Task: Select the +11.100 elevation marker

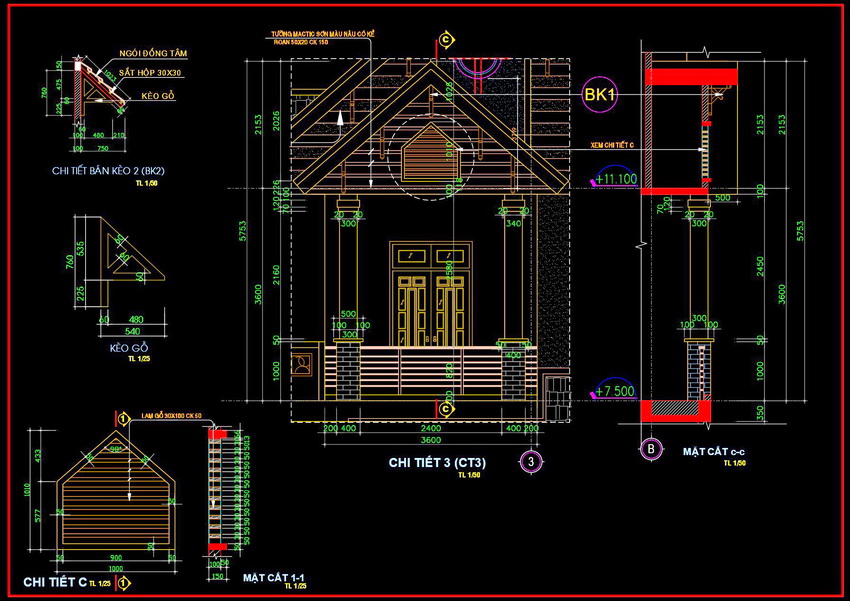Action: coord(615,180)
